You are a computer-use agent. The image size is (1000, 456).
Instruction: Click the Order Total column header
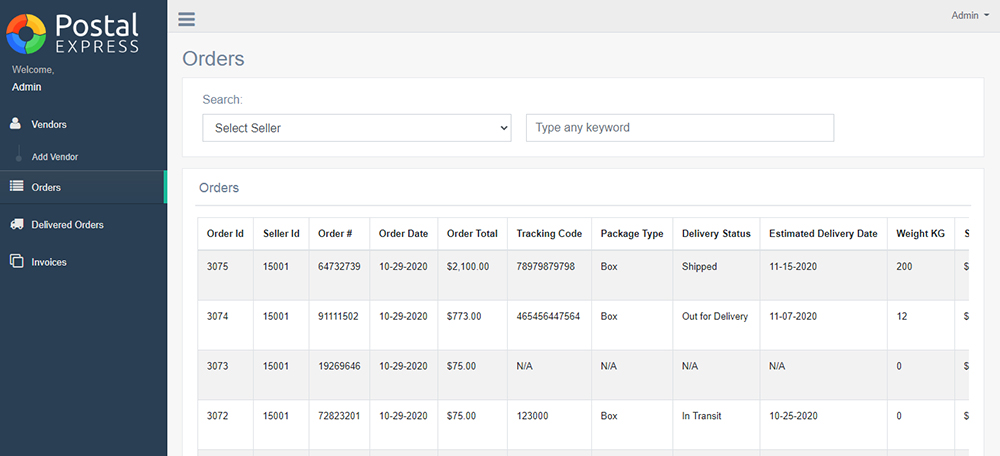[x=473, y=234]
